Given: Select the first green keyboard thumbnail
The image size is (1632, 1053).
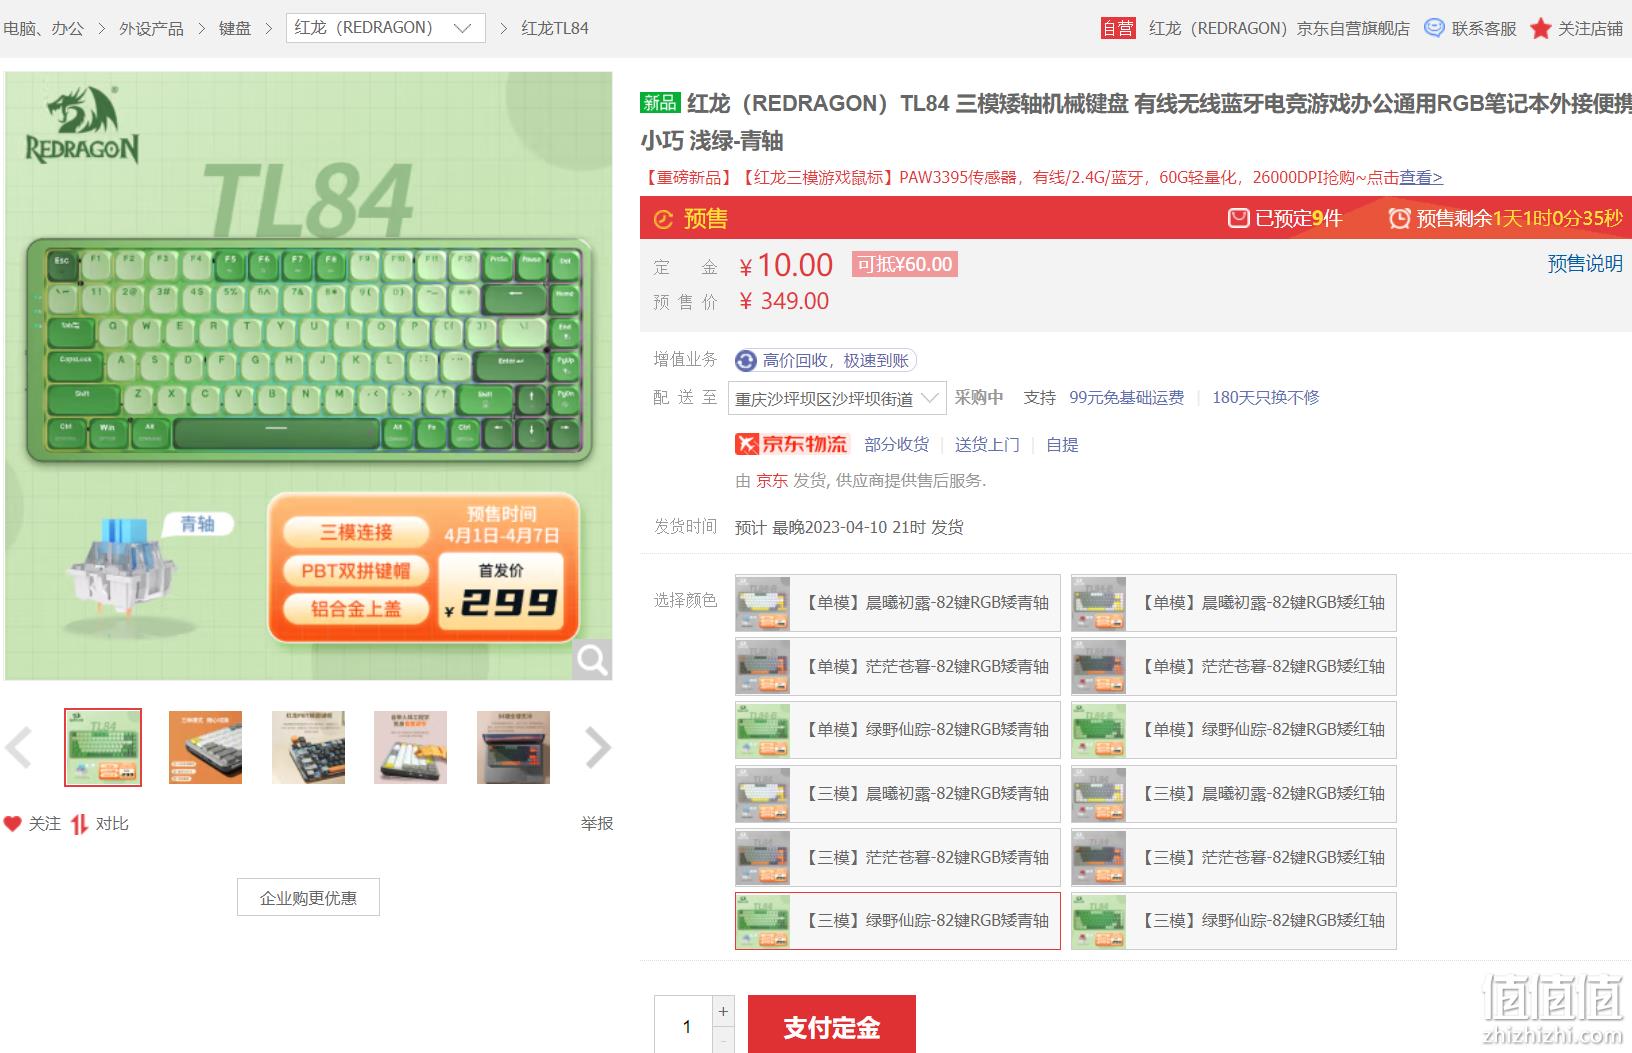Looking at the screenshot, I should (103, 747).
